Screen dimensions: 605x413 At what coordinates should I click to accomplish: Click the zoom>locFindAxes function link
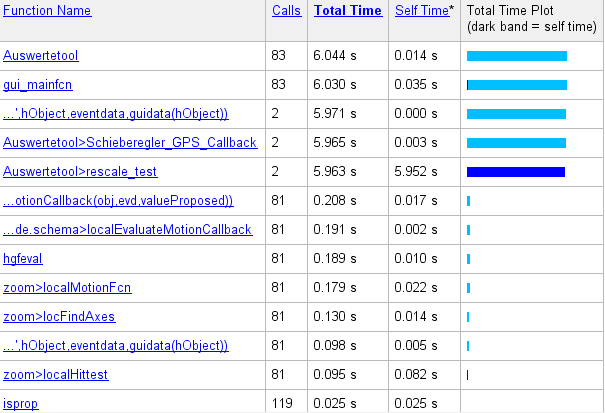59,317
